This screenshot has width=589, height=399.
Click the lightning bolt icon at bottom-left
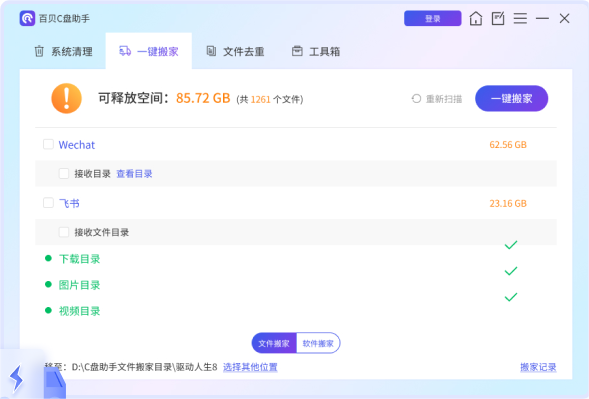(x=16, y=378)
